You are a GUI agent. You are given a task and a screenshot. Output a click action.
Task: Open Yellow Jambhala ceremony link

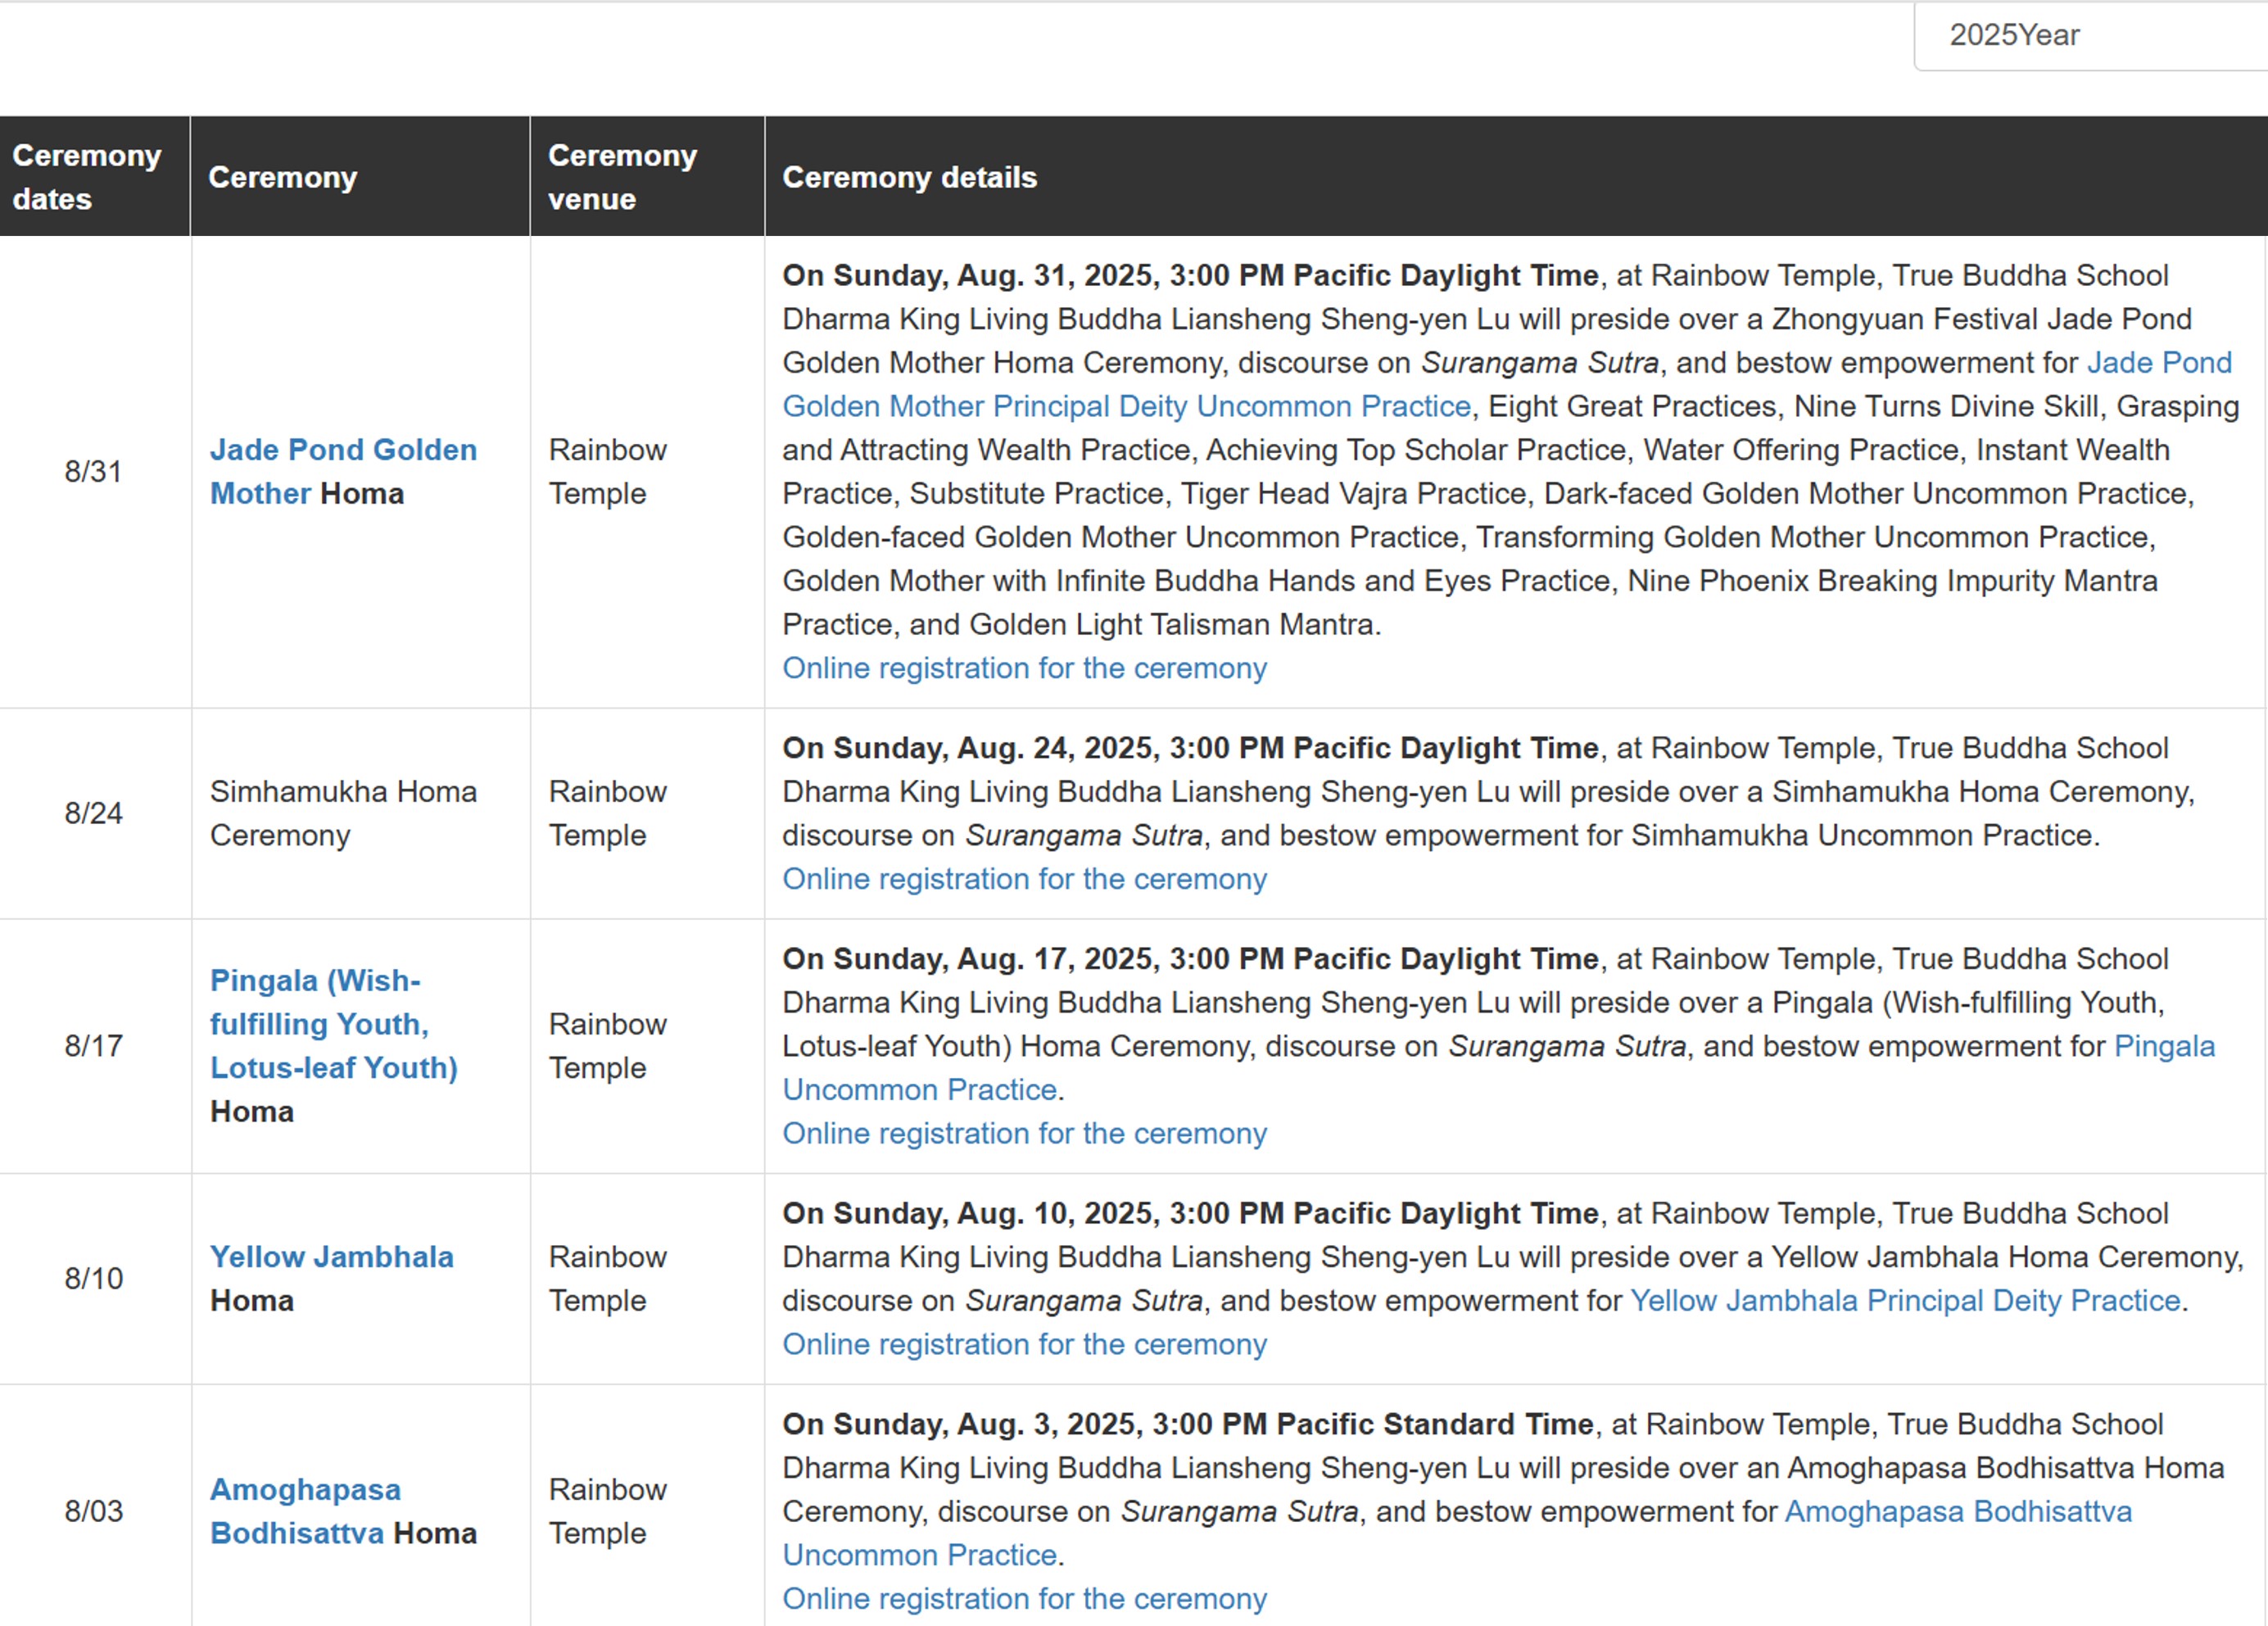point(331,1257)
